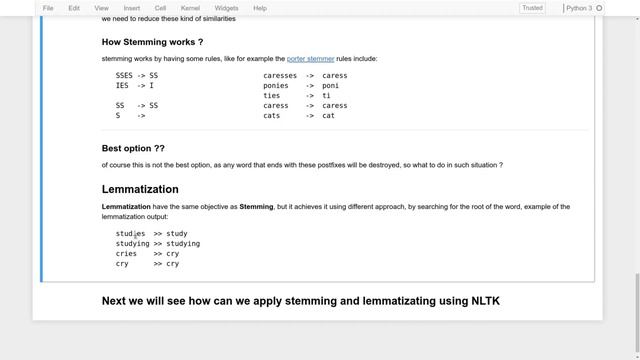Click the 'caresses -> caress' example
The image size is (640, 360).
305,76
